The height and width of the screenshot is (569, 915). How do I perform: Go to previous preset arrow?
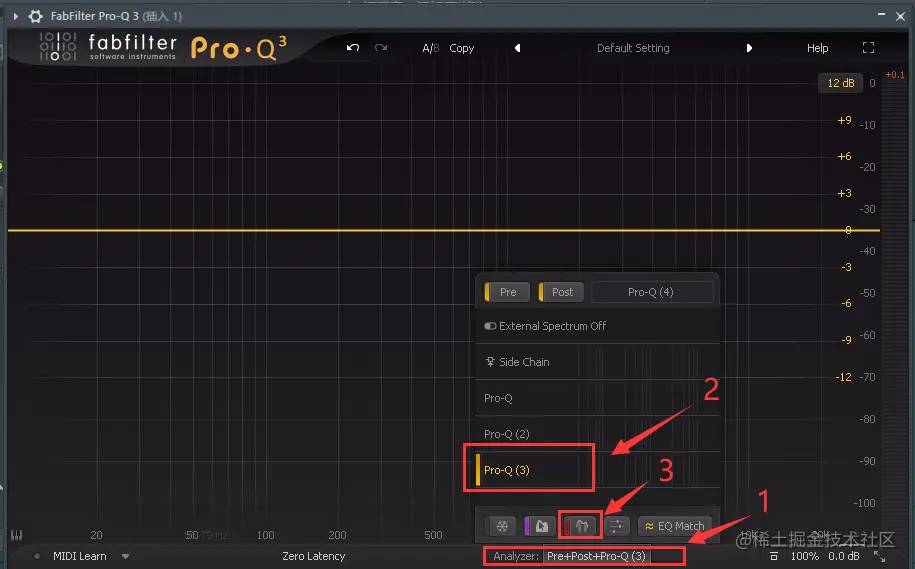[517, 48]
